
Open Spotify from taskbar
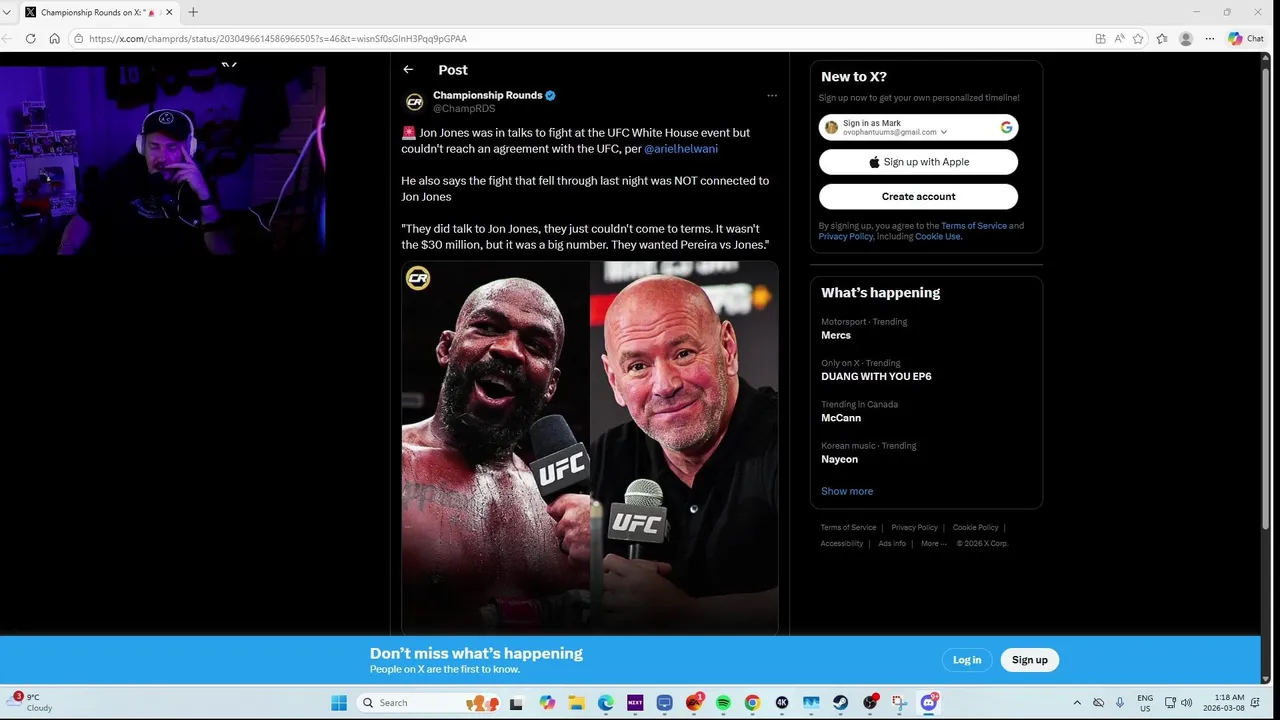723,703
